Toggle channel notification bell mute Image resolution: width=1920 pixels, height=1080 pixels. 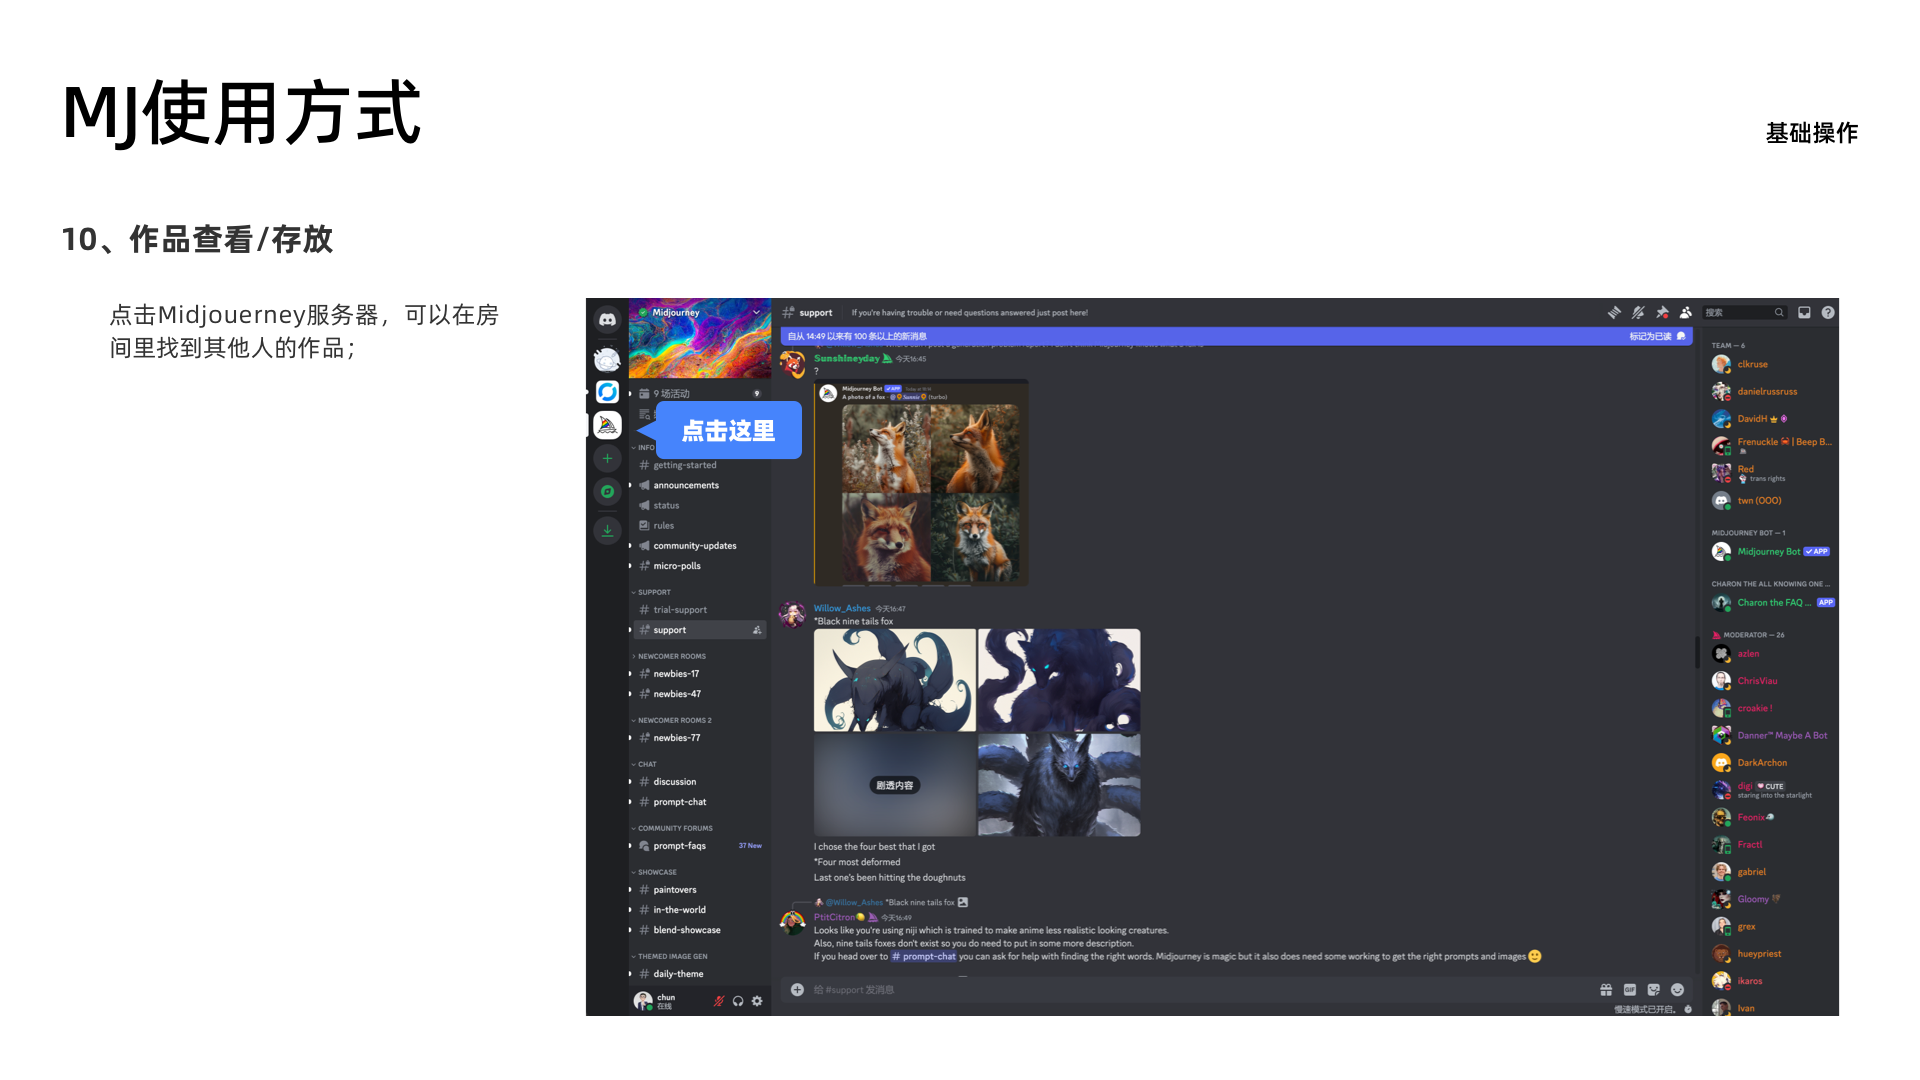pos(1638,313)
